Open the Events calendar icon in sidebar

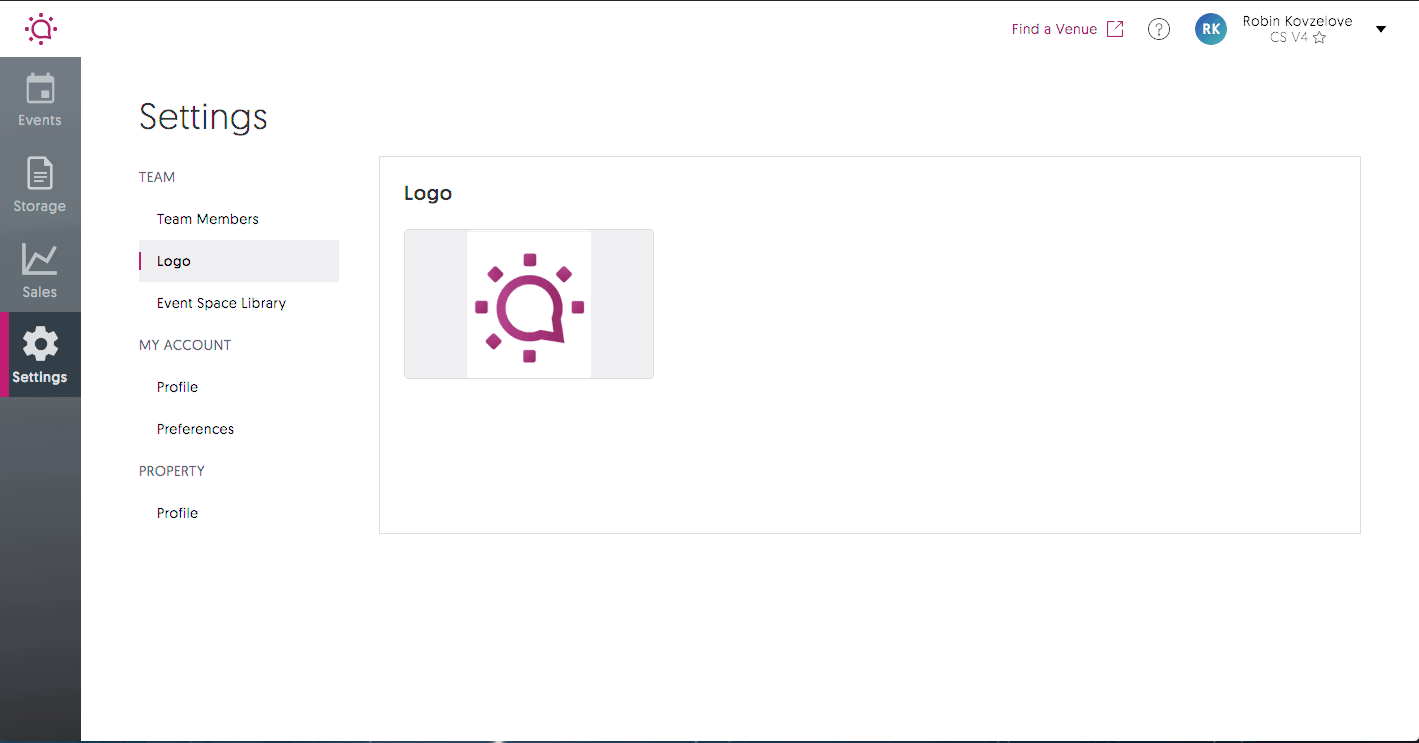click(40, 95)
